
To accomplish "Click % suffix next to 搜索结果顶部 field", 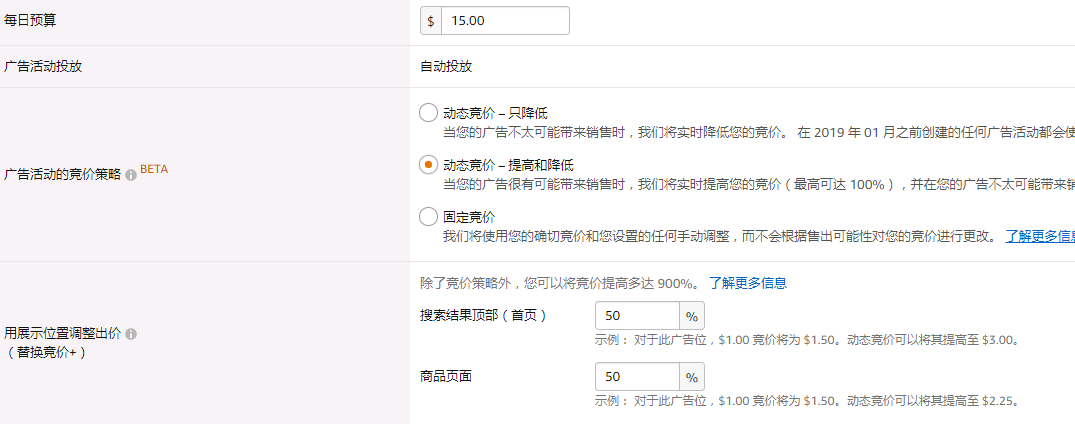I will point(692,316).
